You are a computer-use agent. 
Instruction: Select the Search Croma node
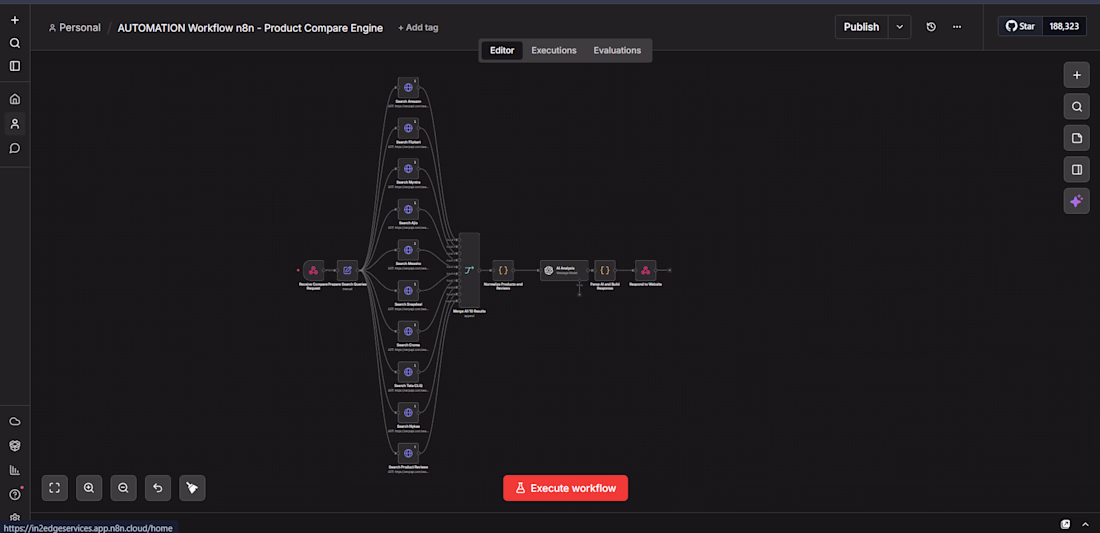(408, 332)
